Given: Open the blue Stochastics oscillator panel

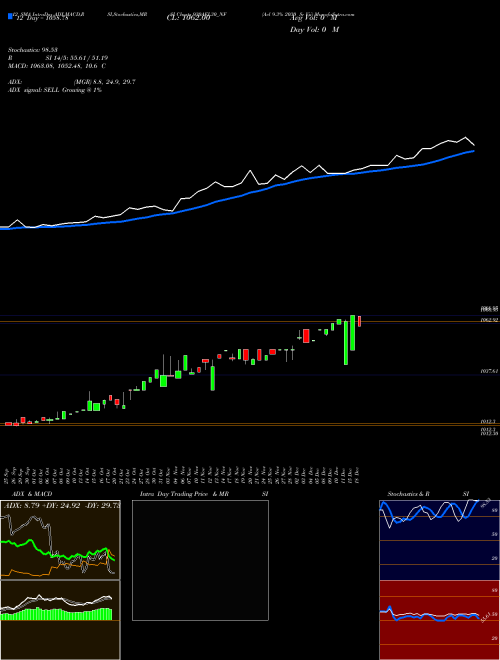Looking at the screenshot, I should [439, 540].
